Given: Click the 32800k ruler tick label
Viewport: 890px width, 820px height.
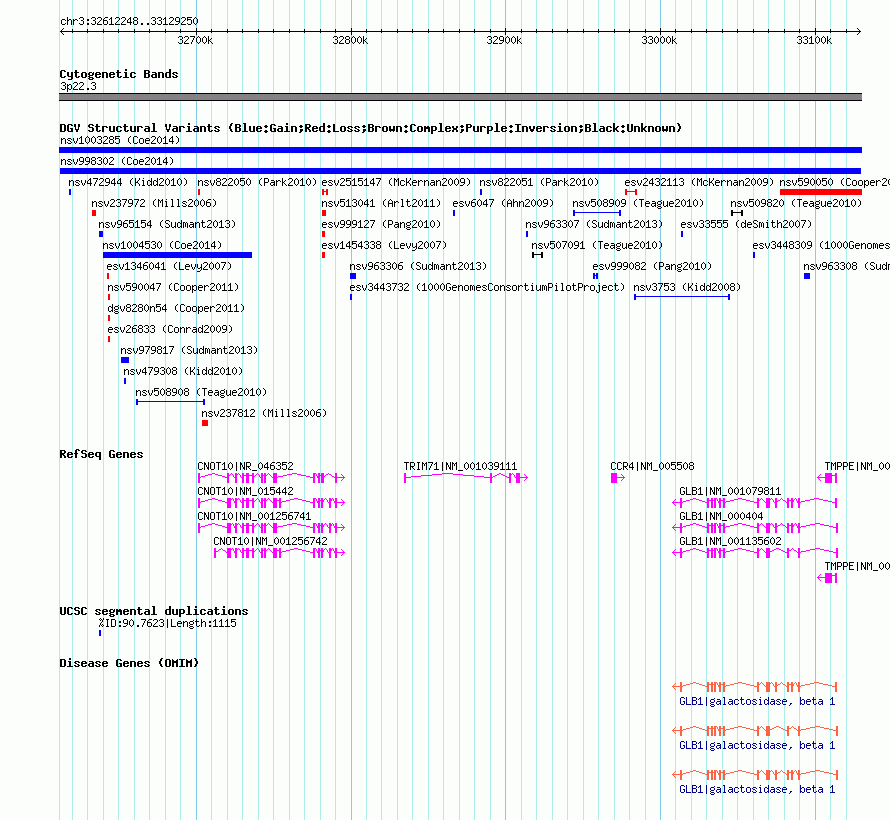Looking at the screenshot, I should [x=350, y=40].
